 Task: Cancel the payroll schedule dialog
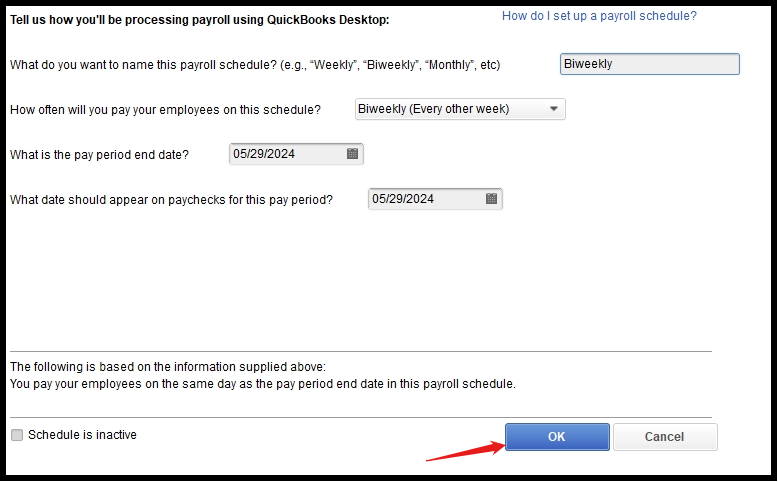tap(665, 437)
